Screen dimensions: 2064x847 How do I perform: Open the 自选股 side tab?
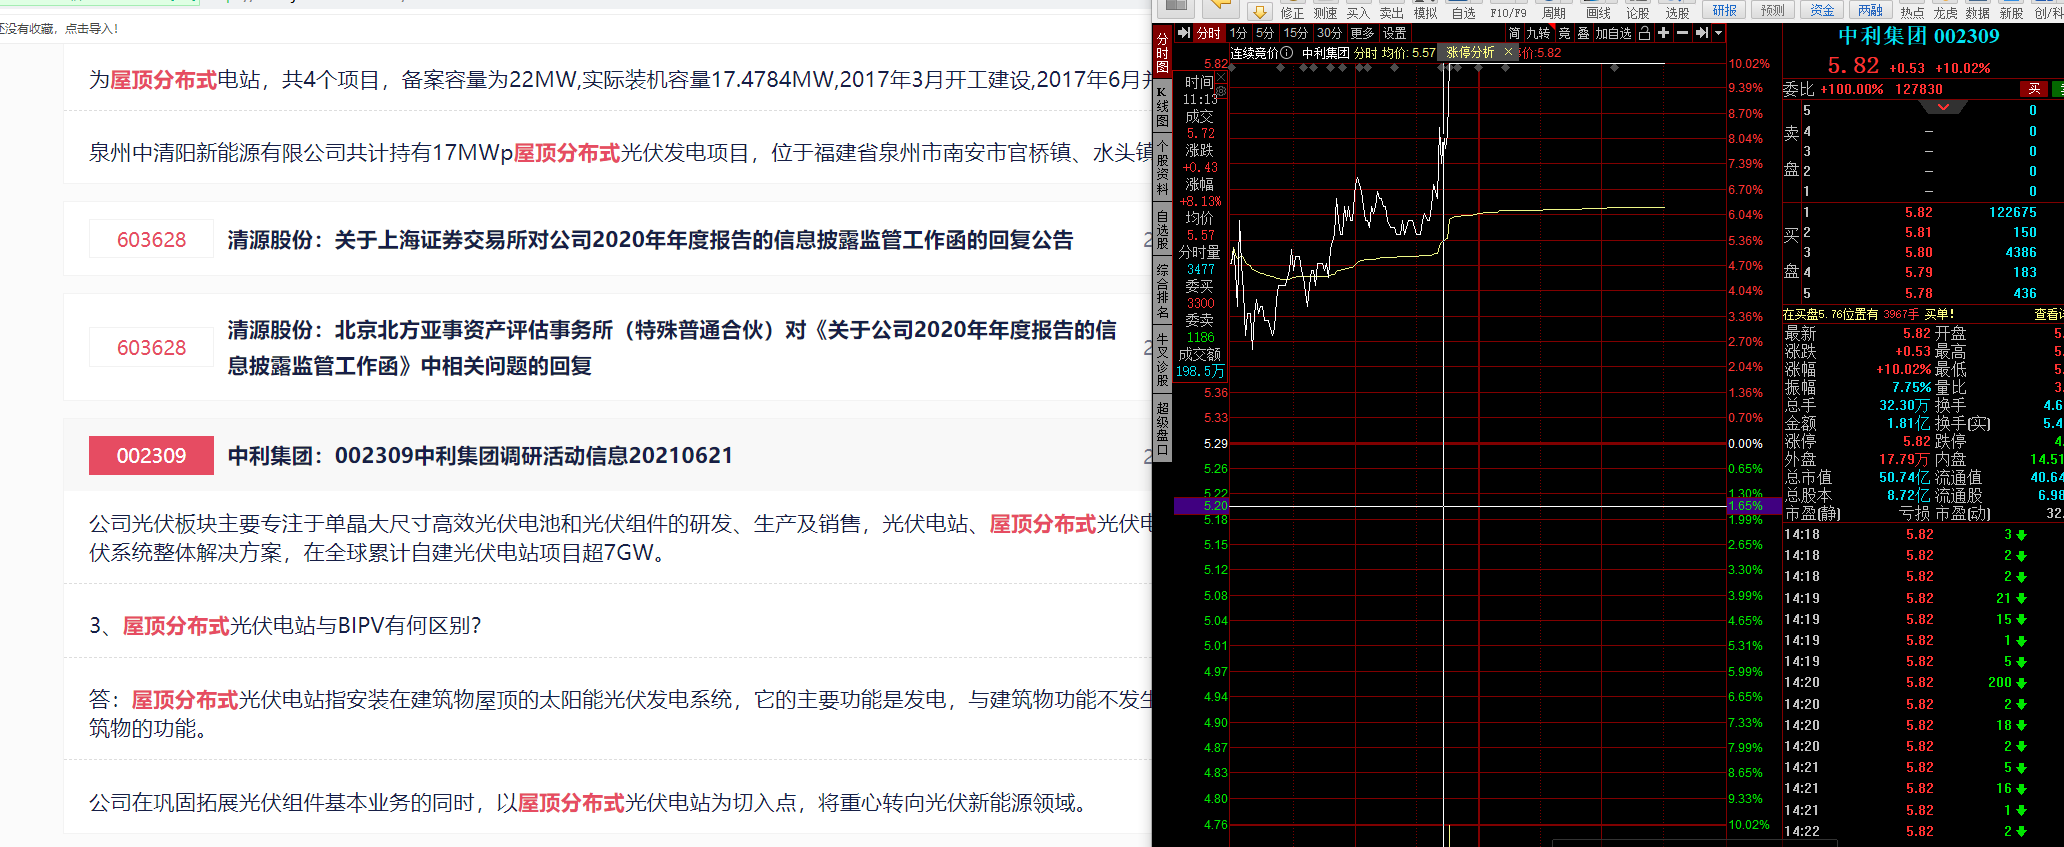point(1162,230)
